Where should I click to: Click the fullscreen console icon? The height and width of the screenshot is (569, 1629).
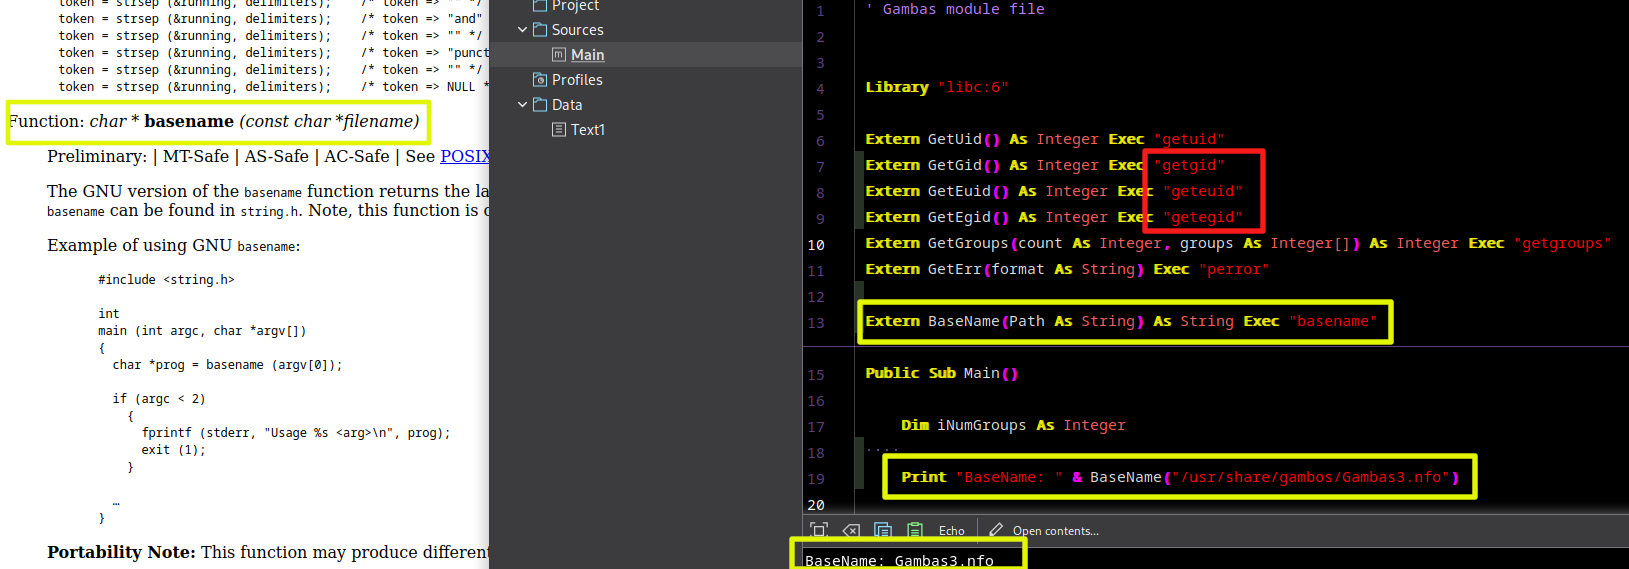(x=819, y=530)
